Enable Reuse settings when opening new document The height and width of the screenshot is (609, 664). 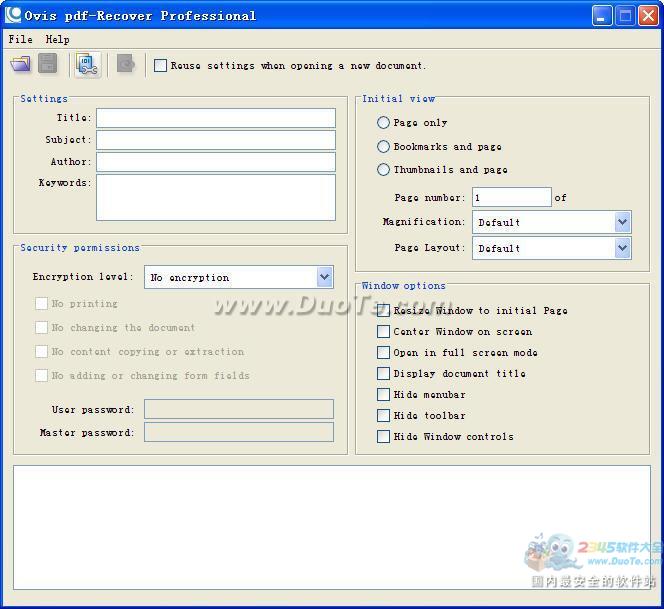[160, 66]
